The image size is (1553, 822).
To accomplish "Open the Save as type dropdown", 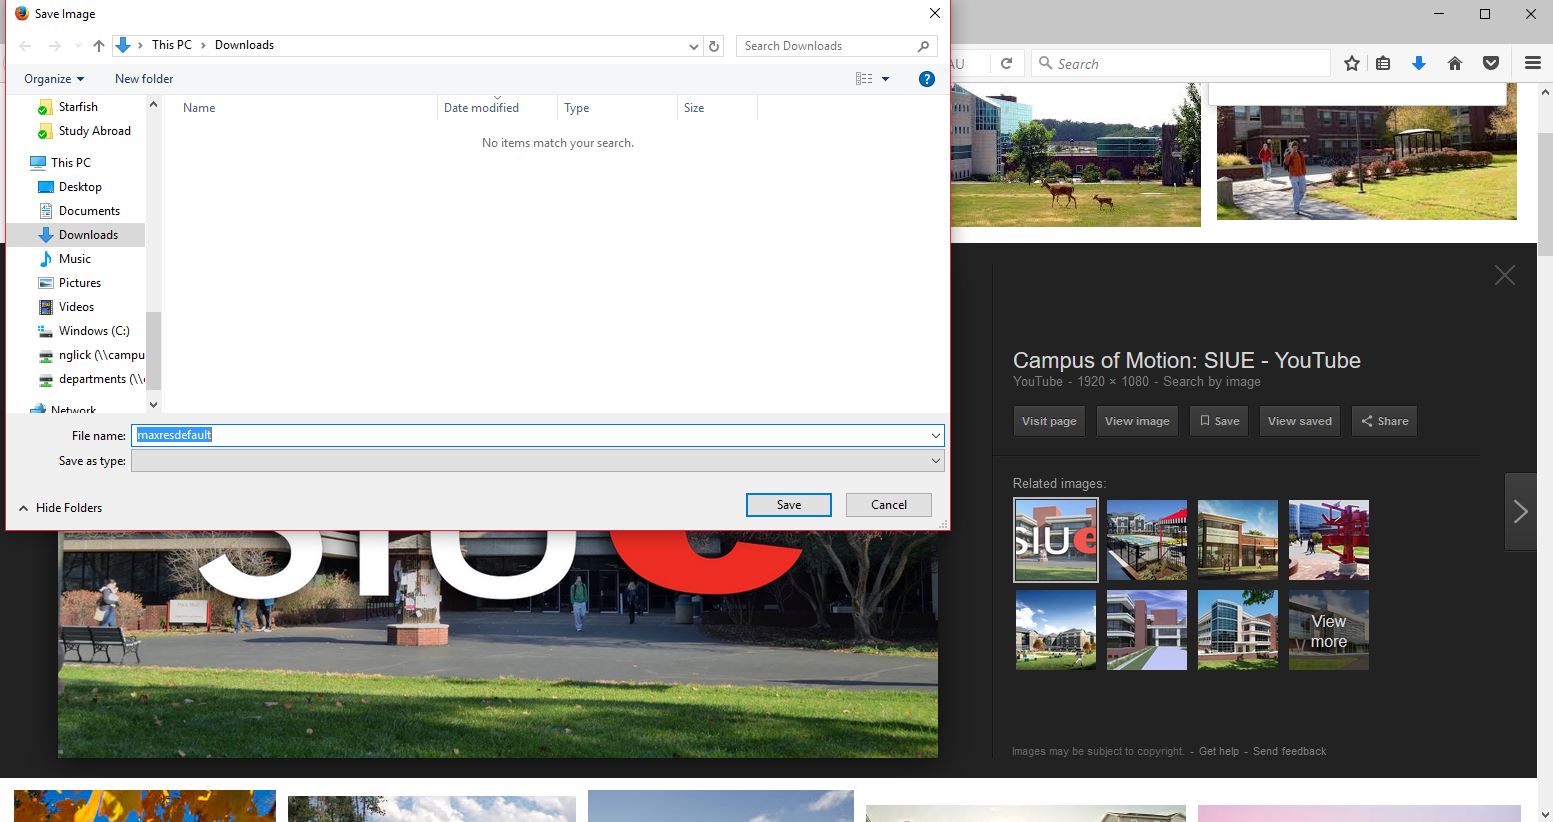I will [935, 461].
